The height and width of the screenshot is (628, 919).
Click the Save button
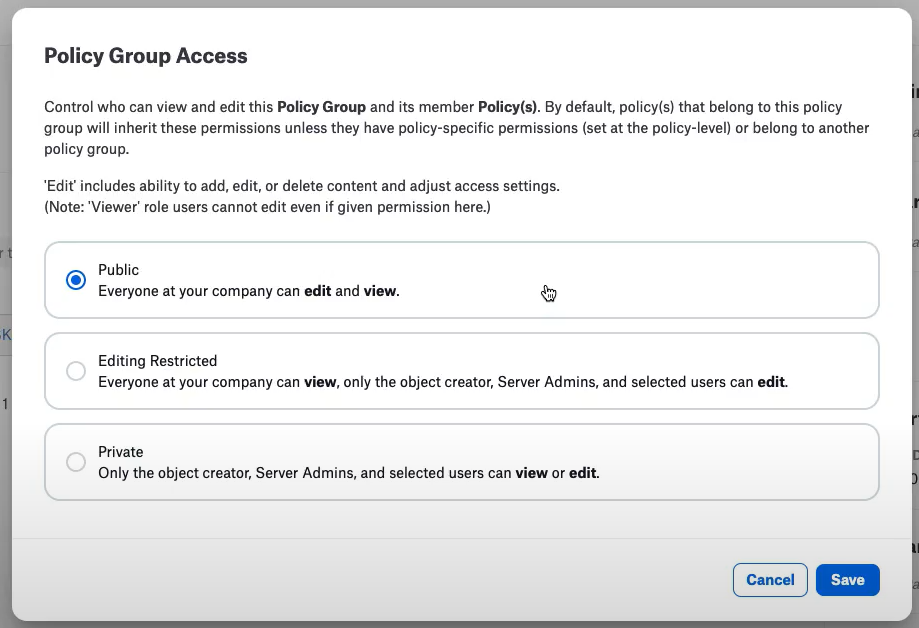click(847, 580)
